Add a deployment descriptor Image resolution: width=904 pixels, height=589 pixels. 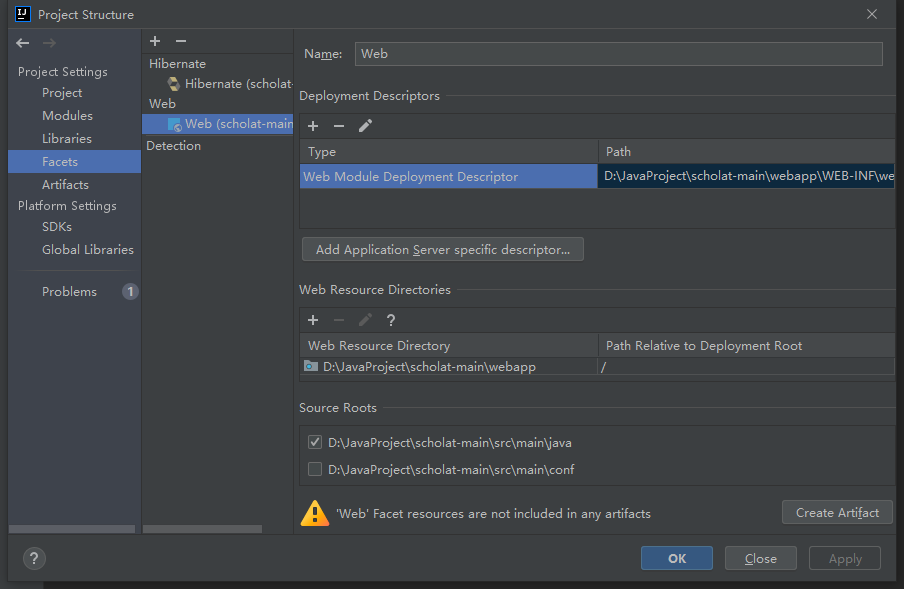[313, 126]
